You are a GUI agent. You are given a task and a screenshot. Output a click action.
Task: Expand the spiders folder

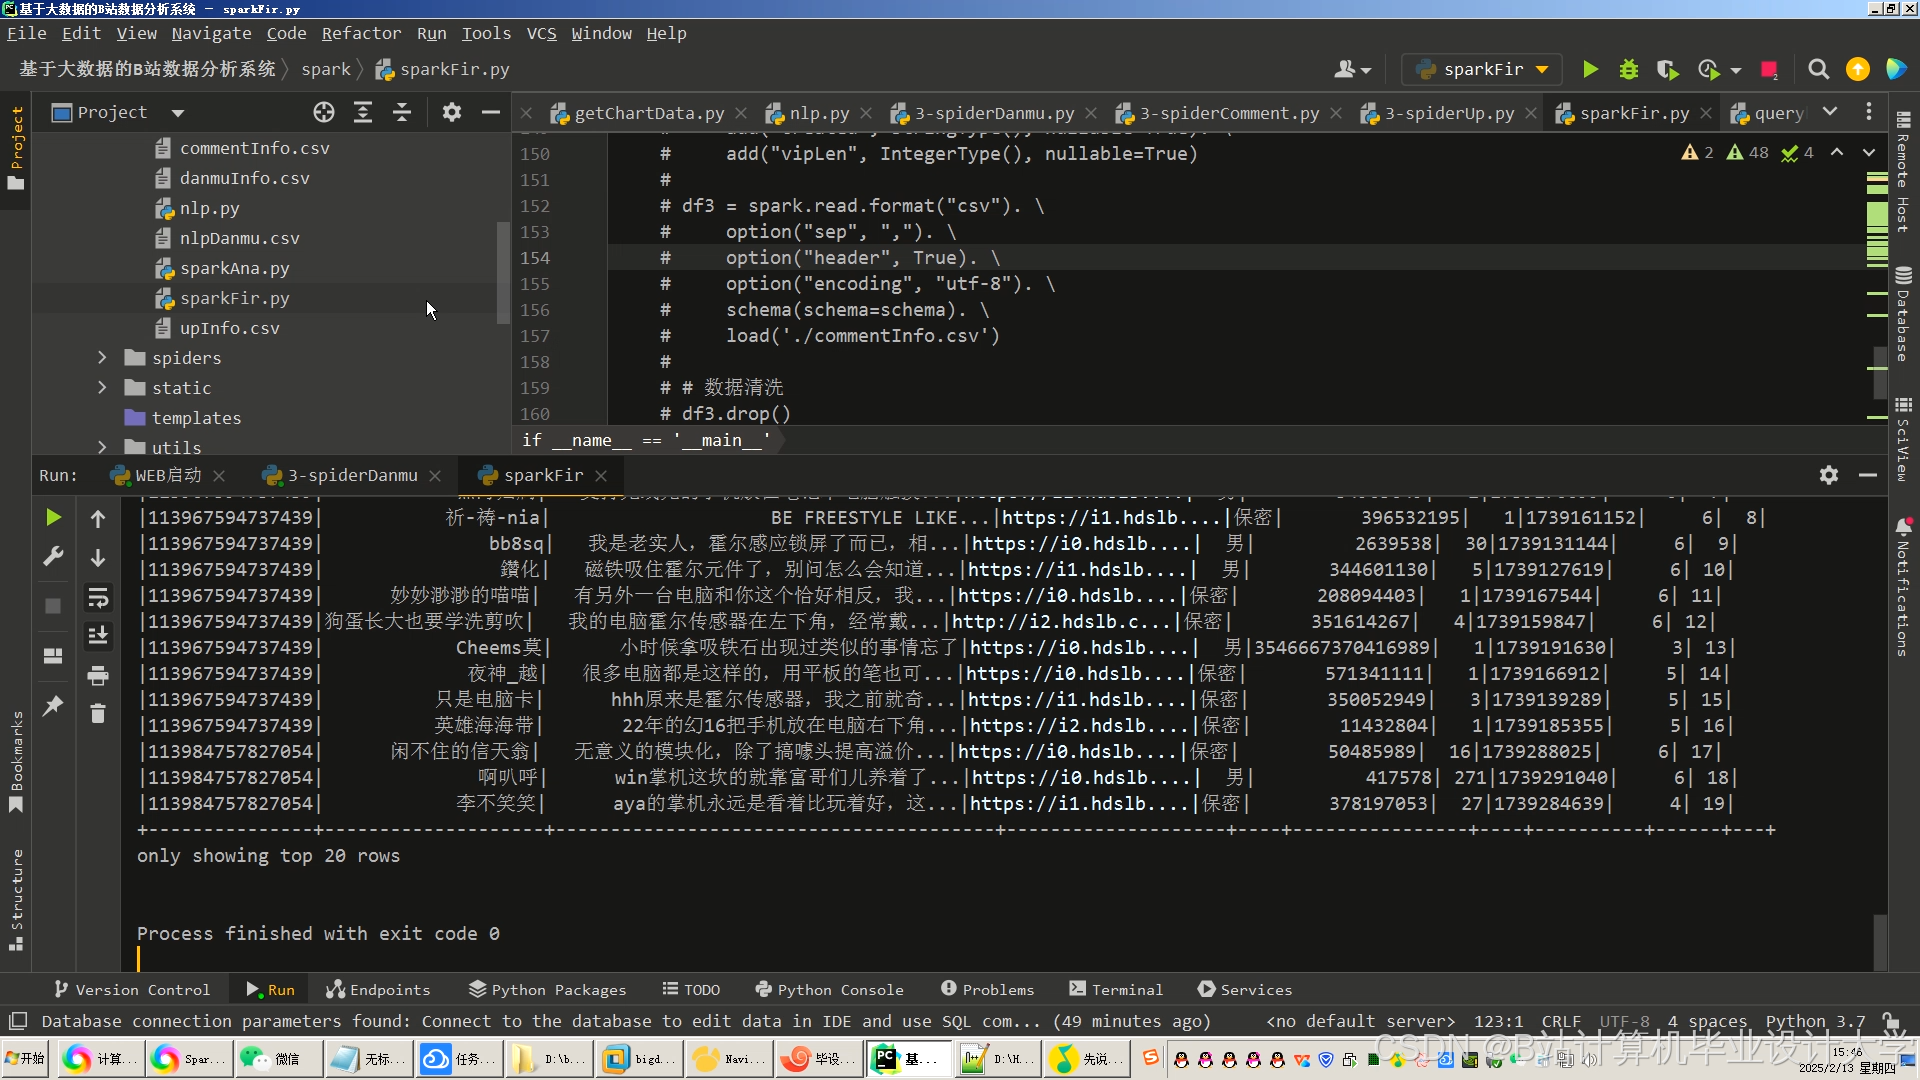102,358
